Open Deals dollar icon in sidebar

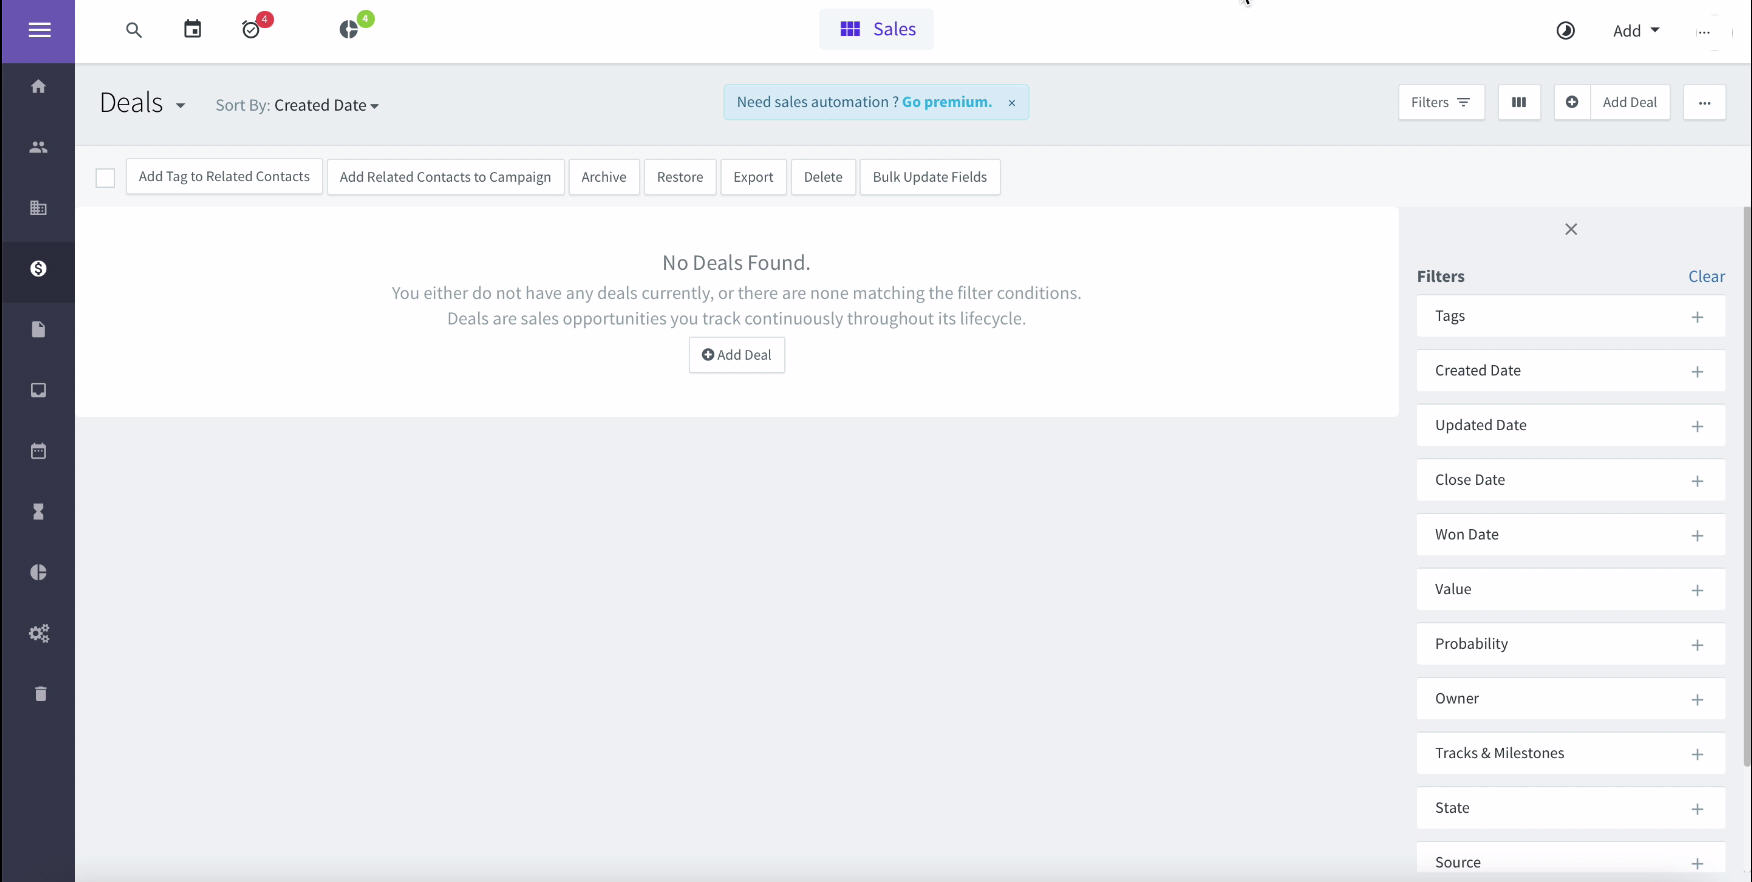coord(38,269)
